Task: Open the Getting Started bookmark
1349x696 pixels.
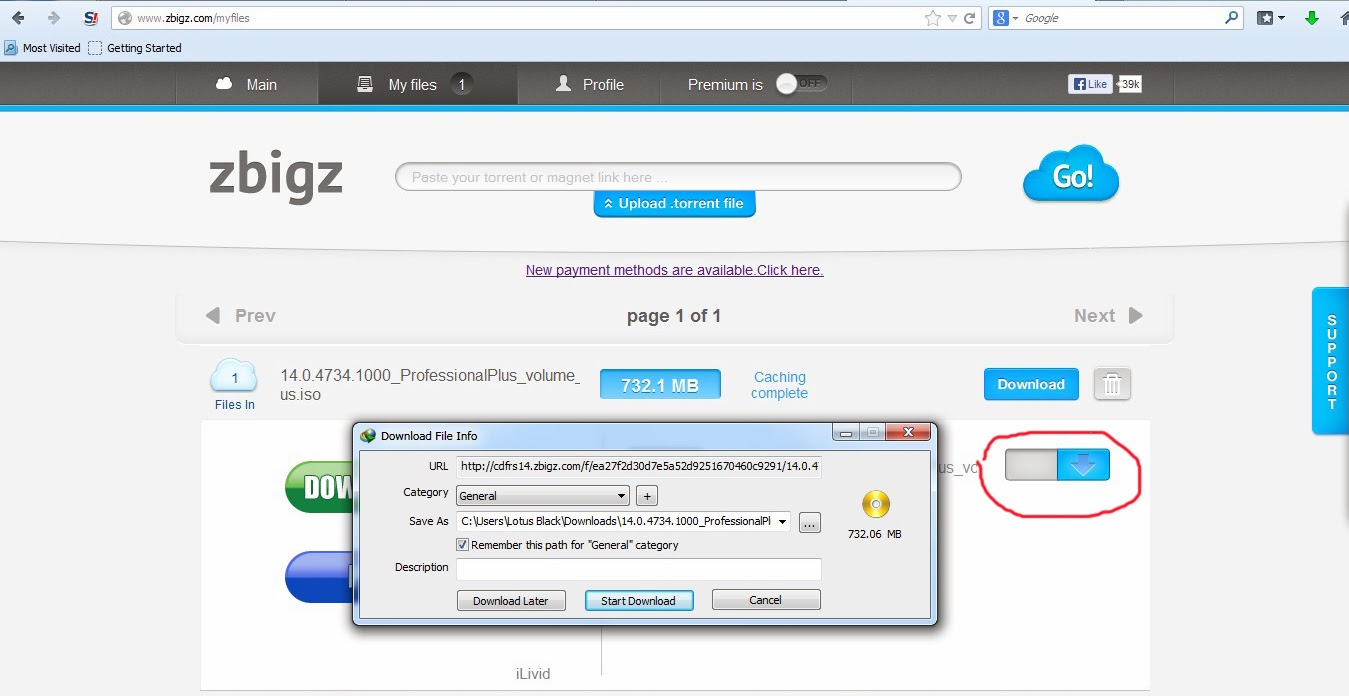Action: pyautogui.click(x=135, y=48)
